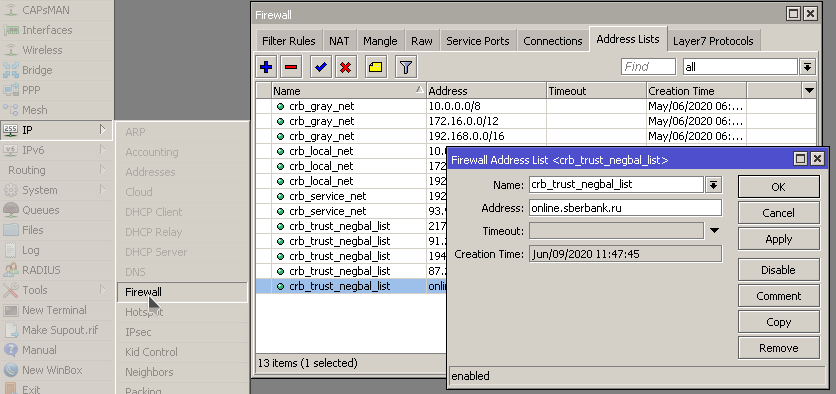Open Interfaces in sidebar
This screenshot has height=394, width=836.
[x=57, y=30]
